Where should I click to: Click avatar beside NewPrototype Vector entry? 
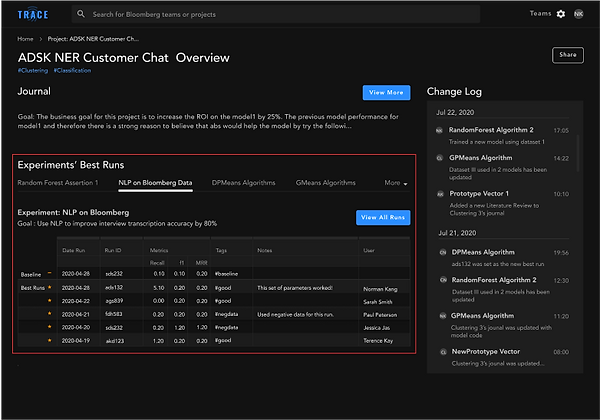443,352
